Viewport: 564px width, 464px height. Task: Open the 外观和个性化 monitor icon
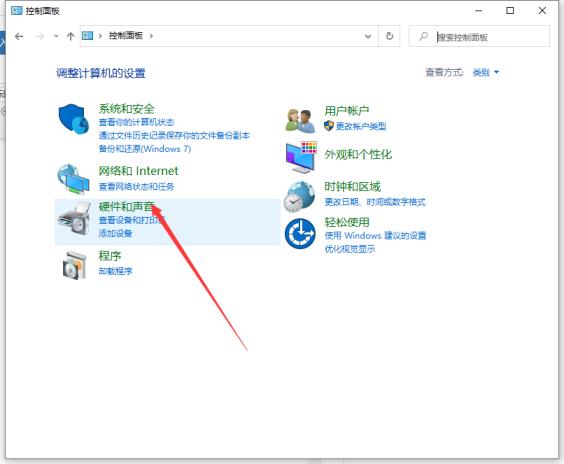(x=301, y=157)
